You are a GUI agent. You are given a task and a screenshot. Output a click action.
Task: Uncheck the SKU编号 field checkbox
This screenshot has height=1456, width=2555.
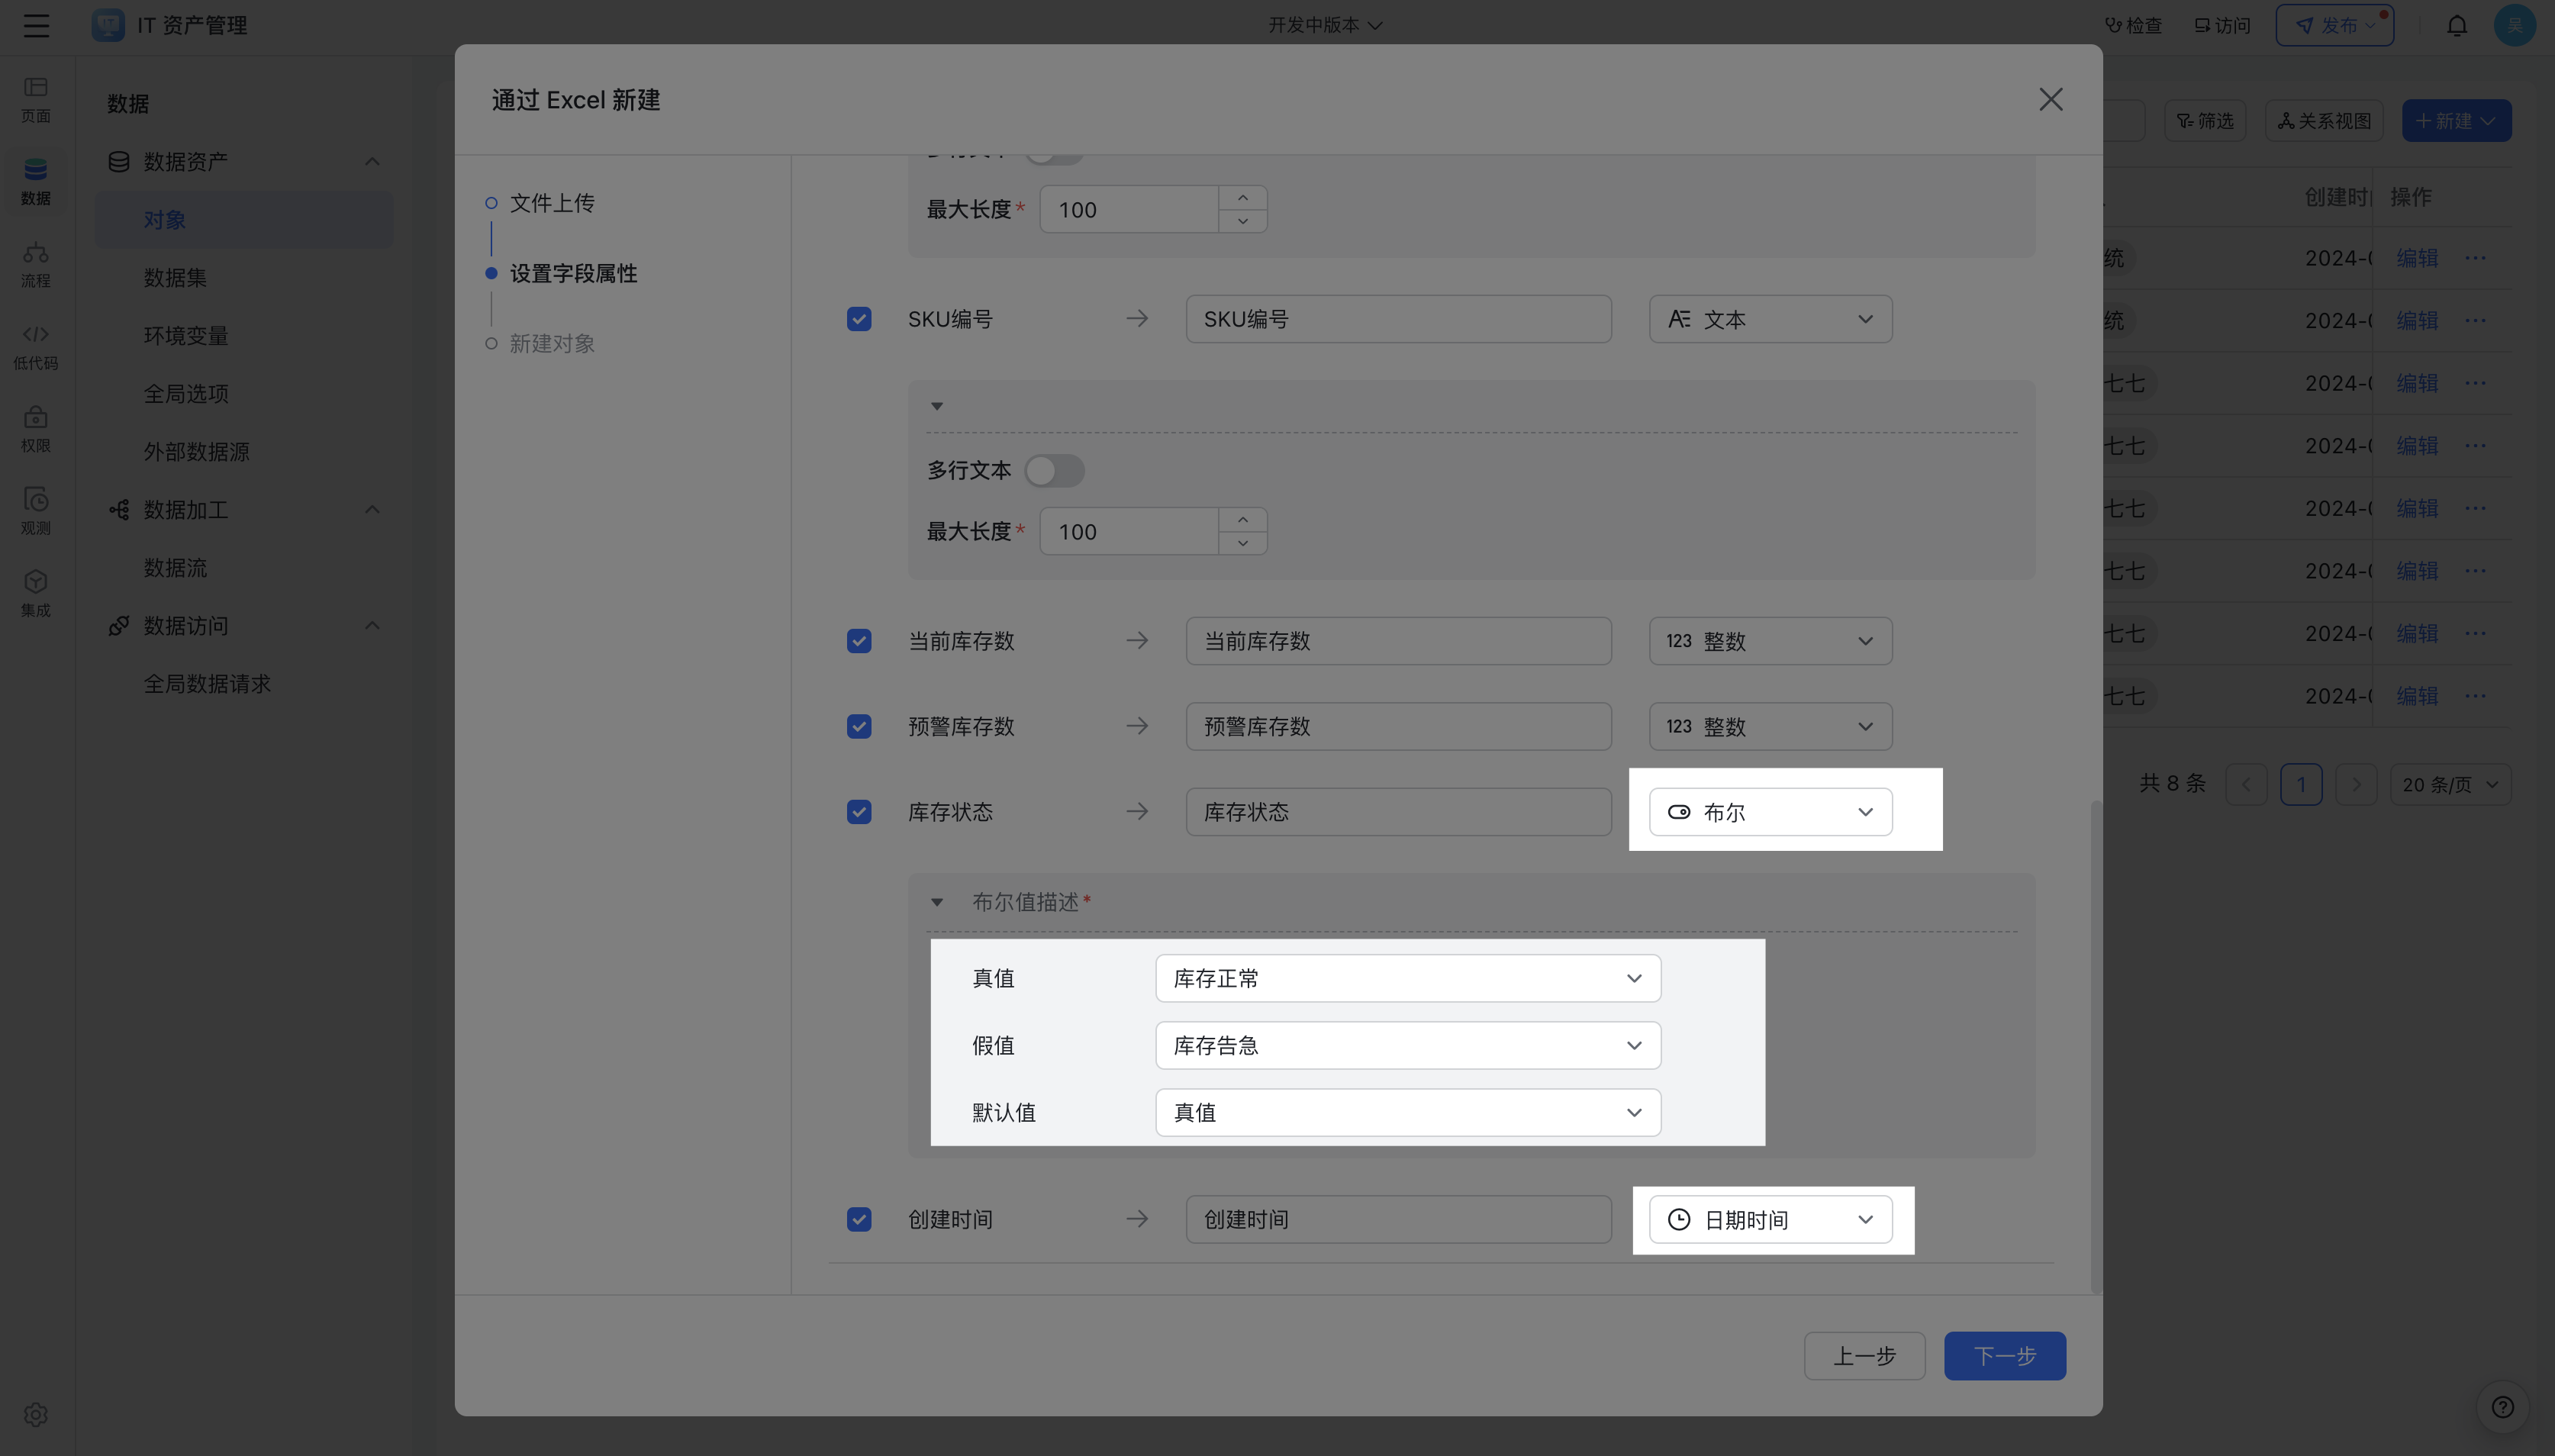pyautogui.click(x=859, y=319)
